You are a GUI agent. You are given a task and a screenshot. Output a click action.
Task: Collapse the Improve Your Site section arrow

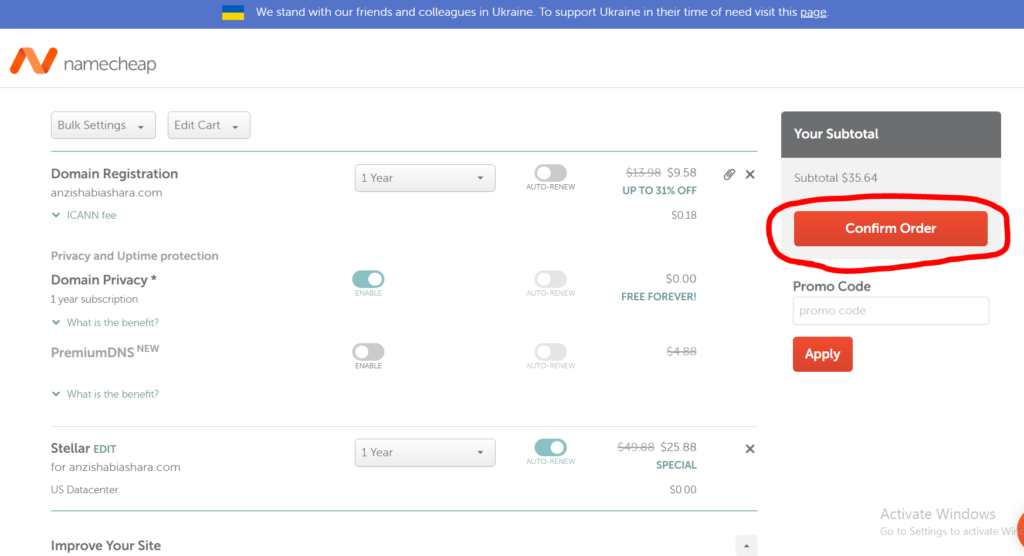click(746, 546)
